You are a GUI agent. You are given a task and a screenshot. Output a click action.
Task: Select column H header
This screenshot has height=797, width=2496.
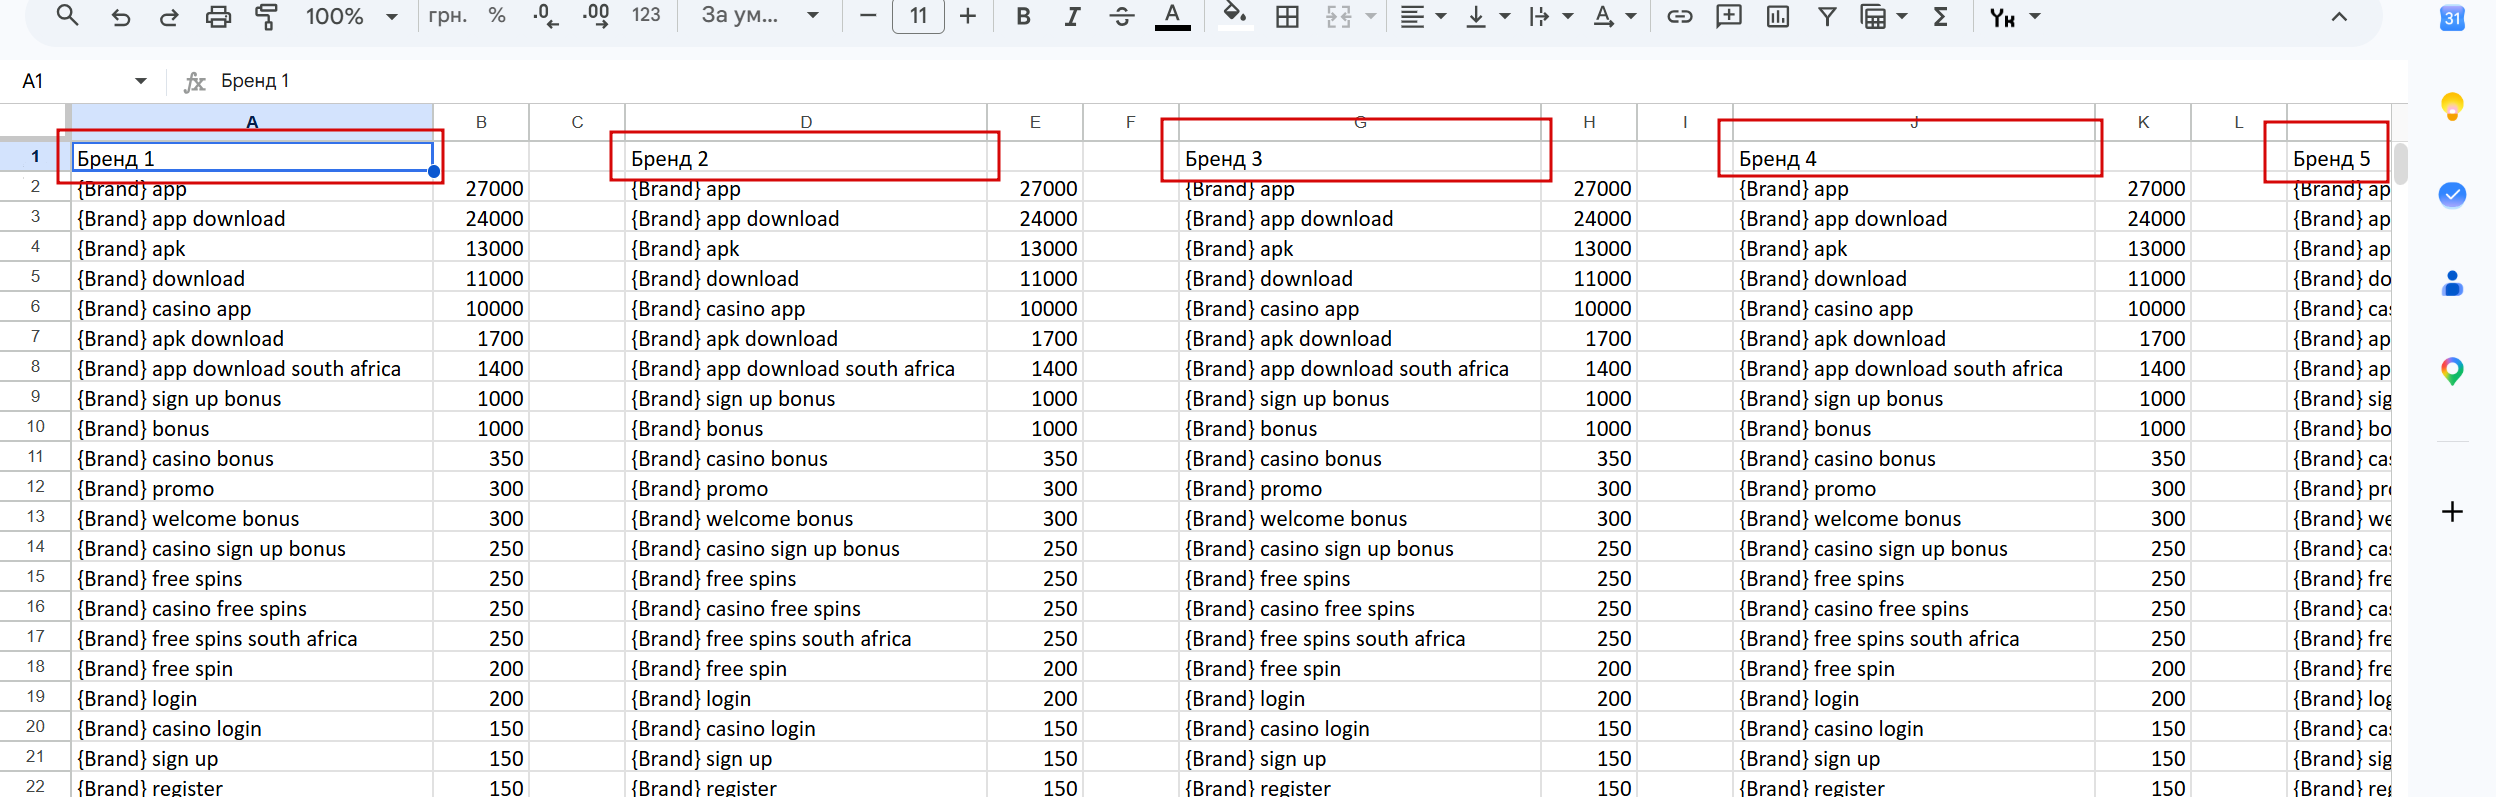pyautogui.click(x=1589, y=122)
